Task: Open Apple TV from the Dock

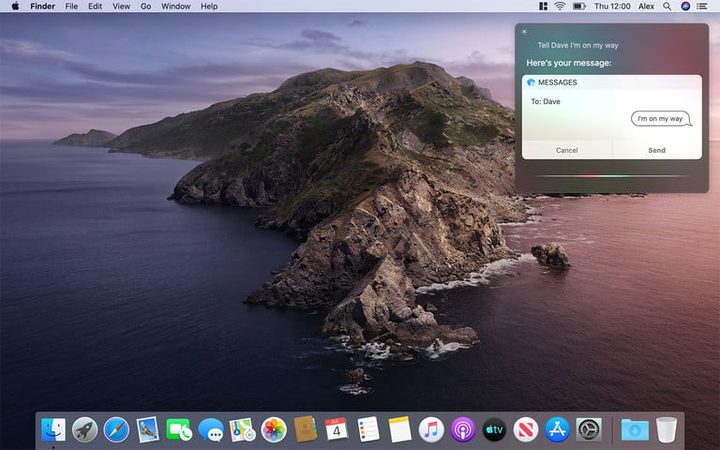Action: coord(494,430)
